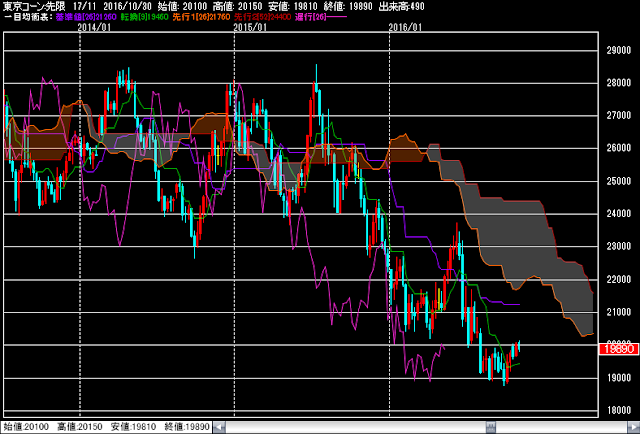Click the scrollbar left arrow button

(x=219, y=427)
